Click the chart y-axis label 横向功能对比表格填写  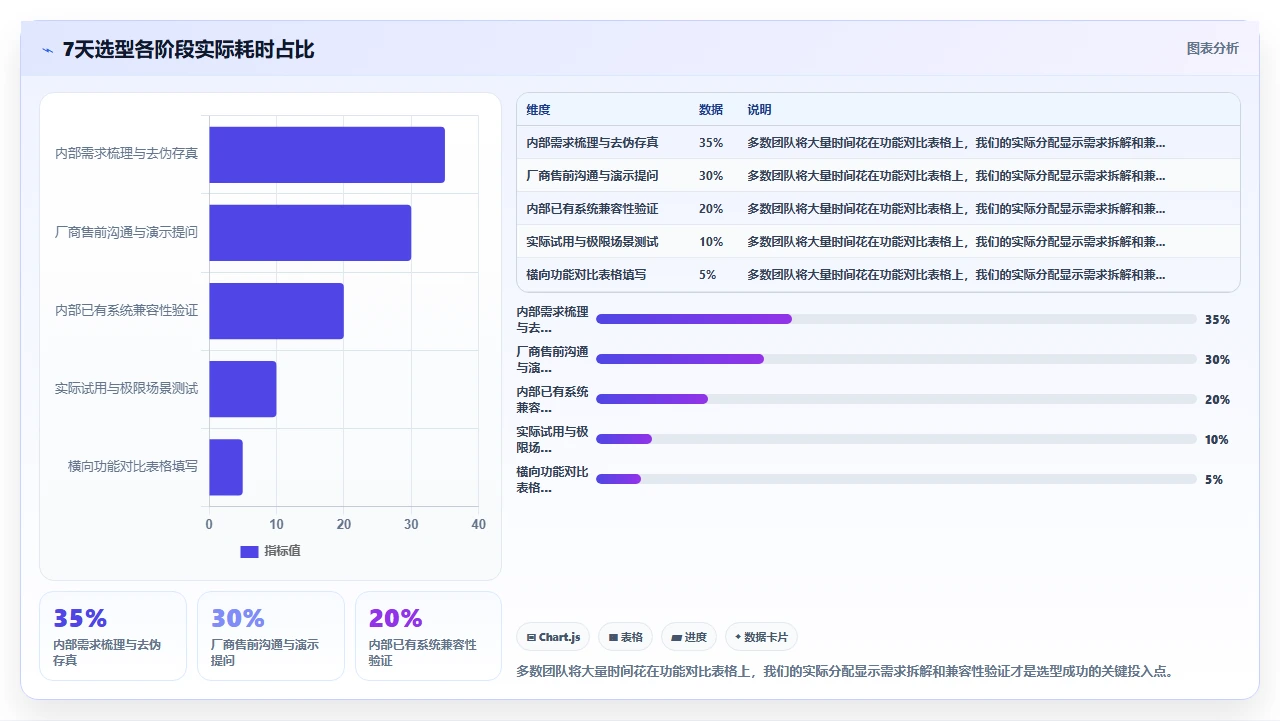(x=133, y=466)
